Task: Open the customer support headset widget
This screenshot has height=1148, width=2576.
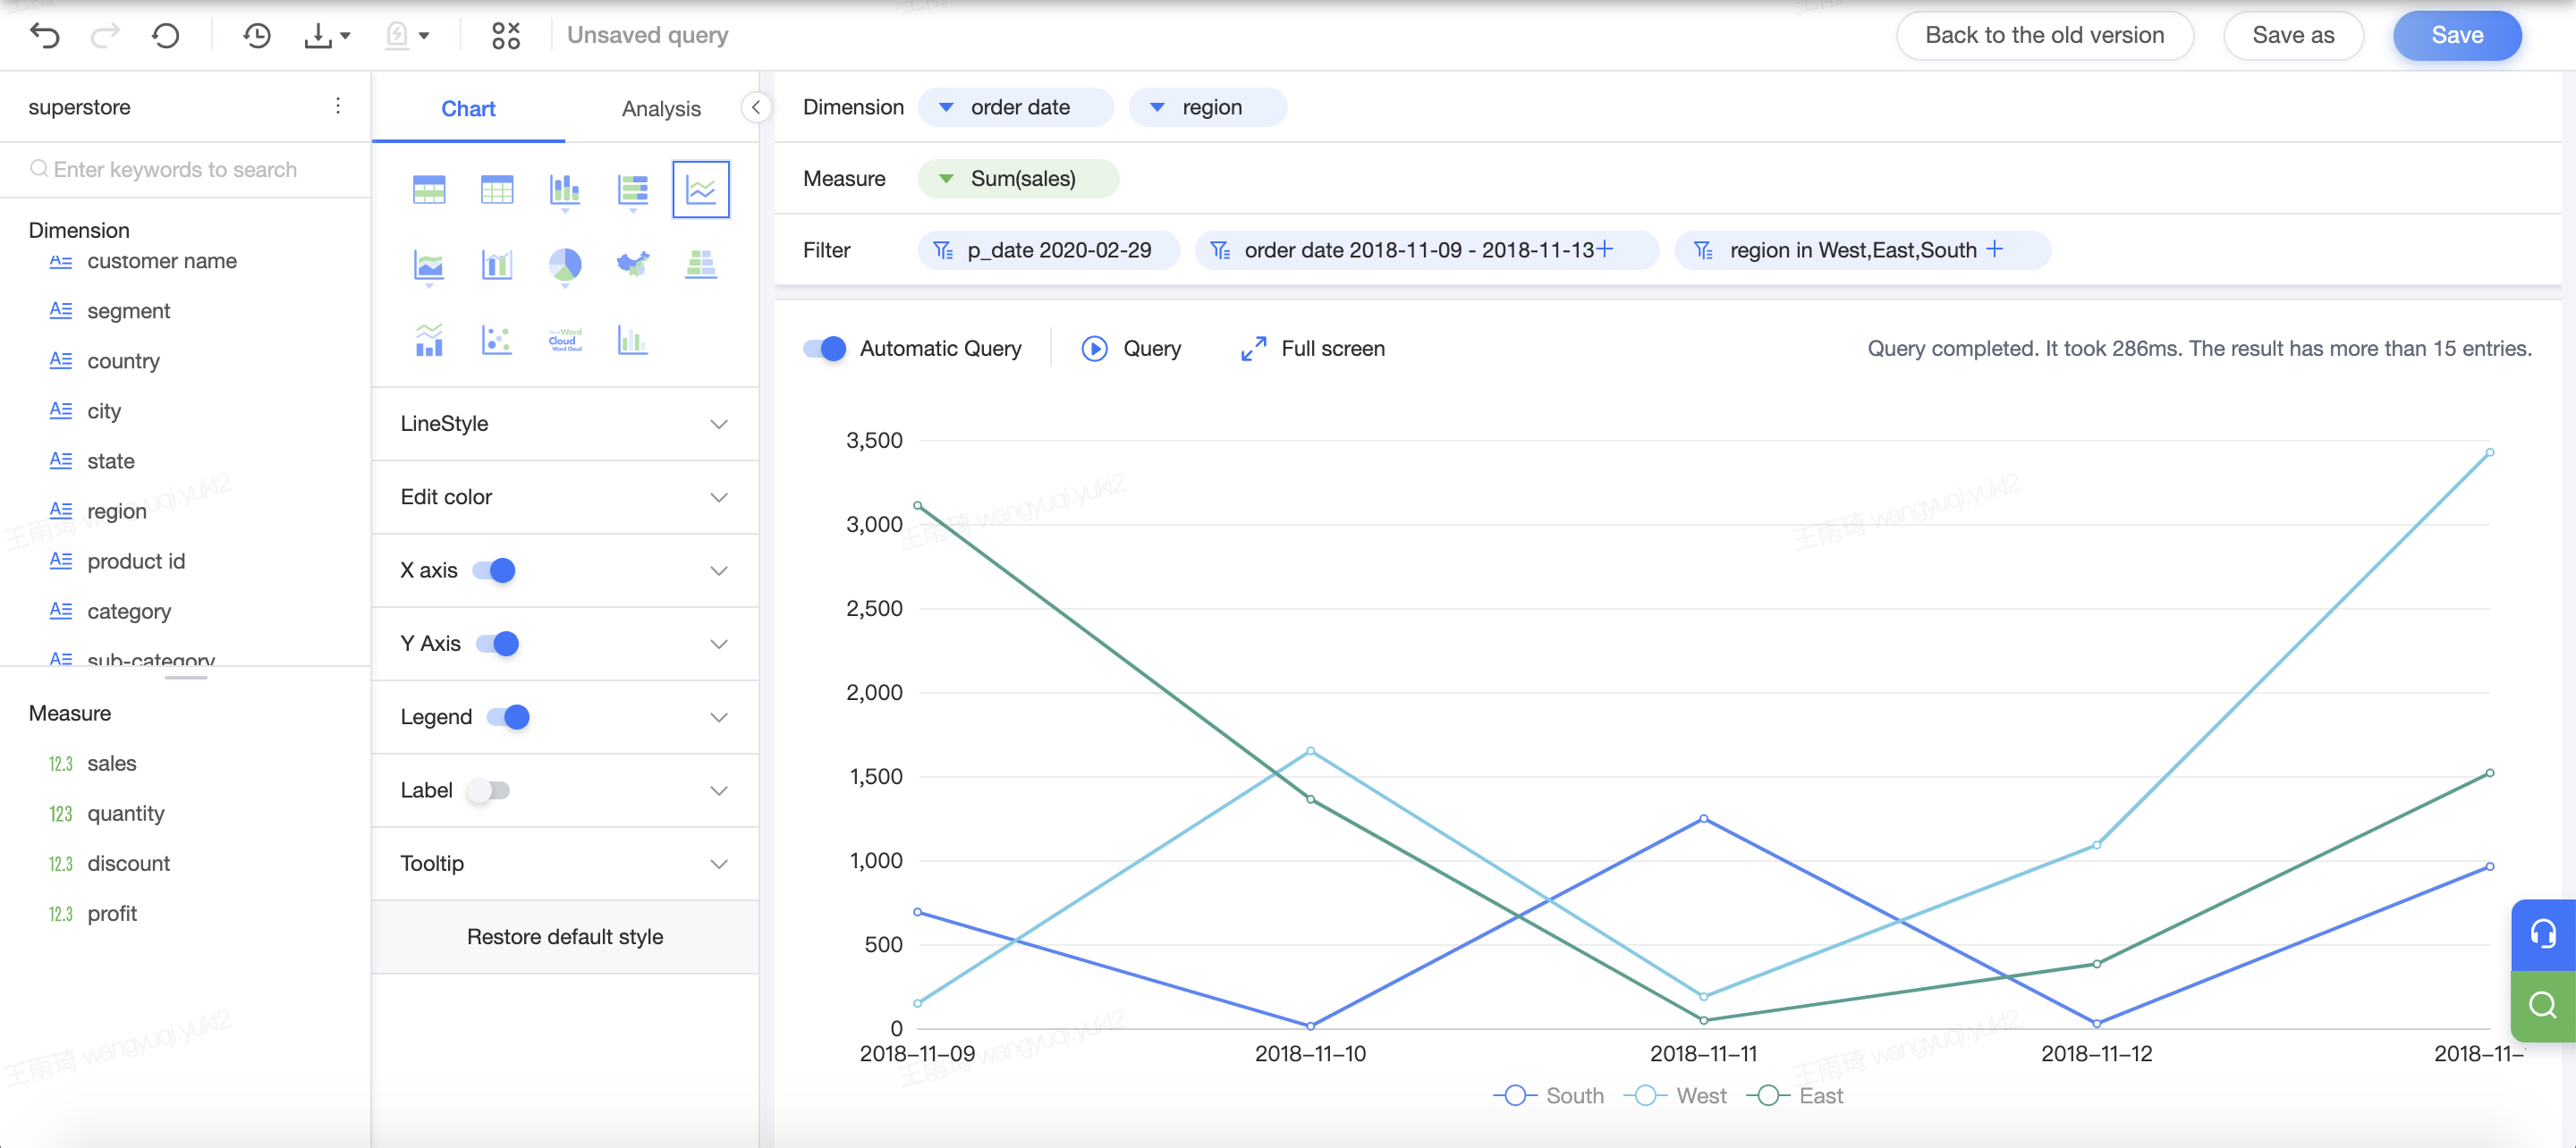Action: [x=2543, y=934]
